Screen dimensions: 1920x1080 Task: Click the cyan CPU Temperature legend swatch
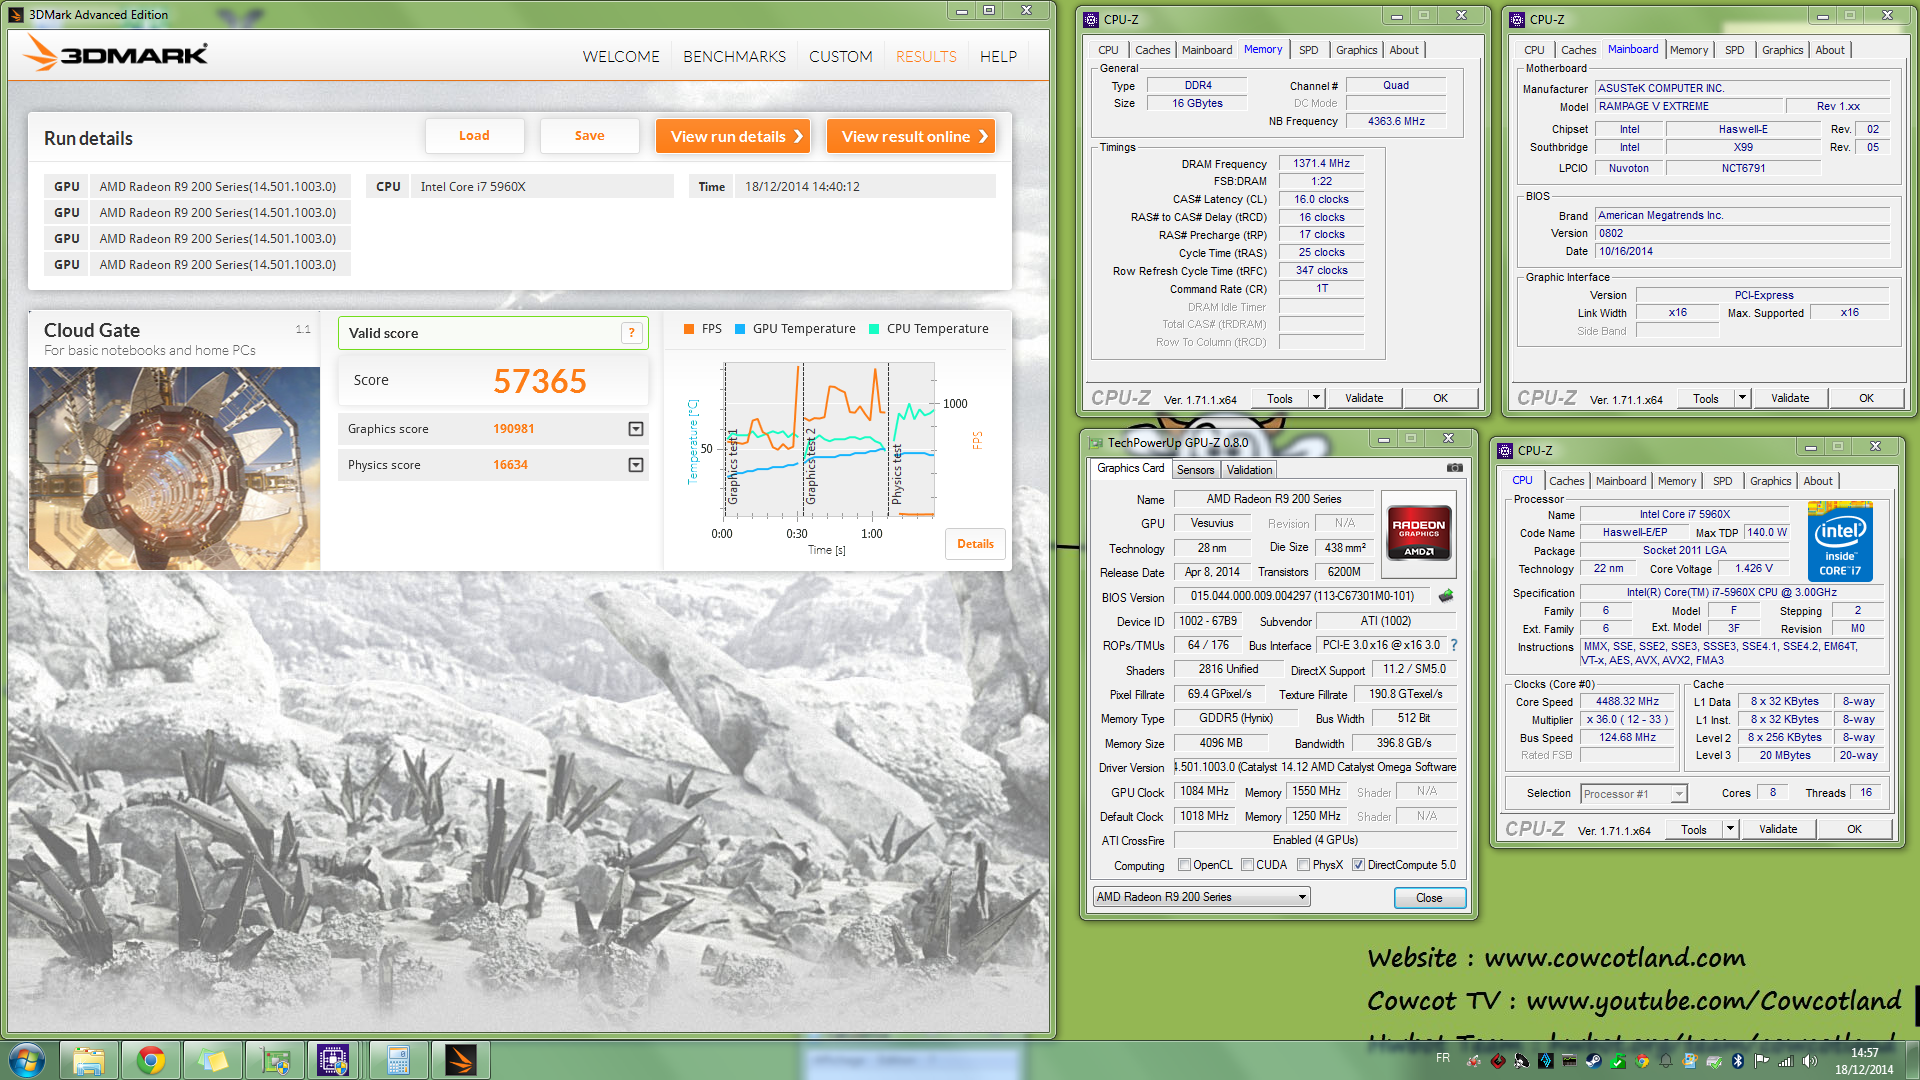[874, 329]
